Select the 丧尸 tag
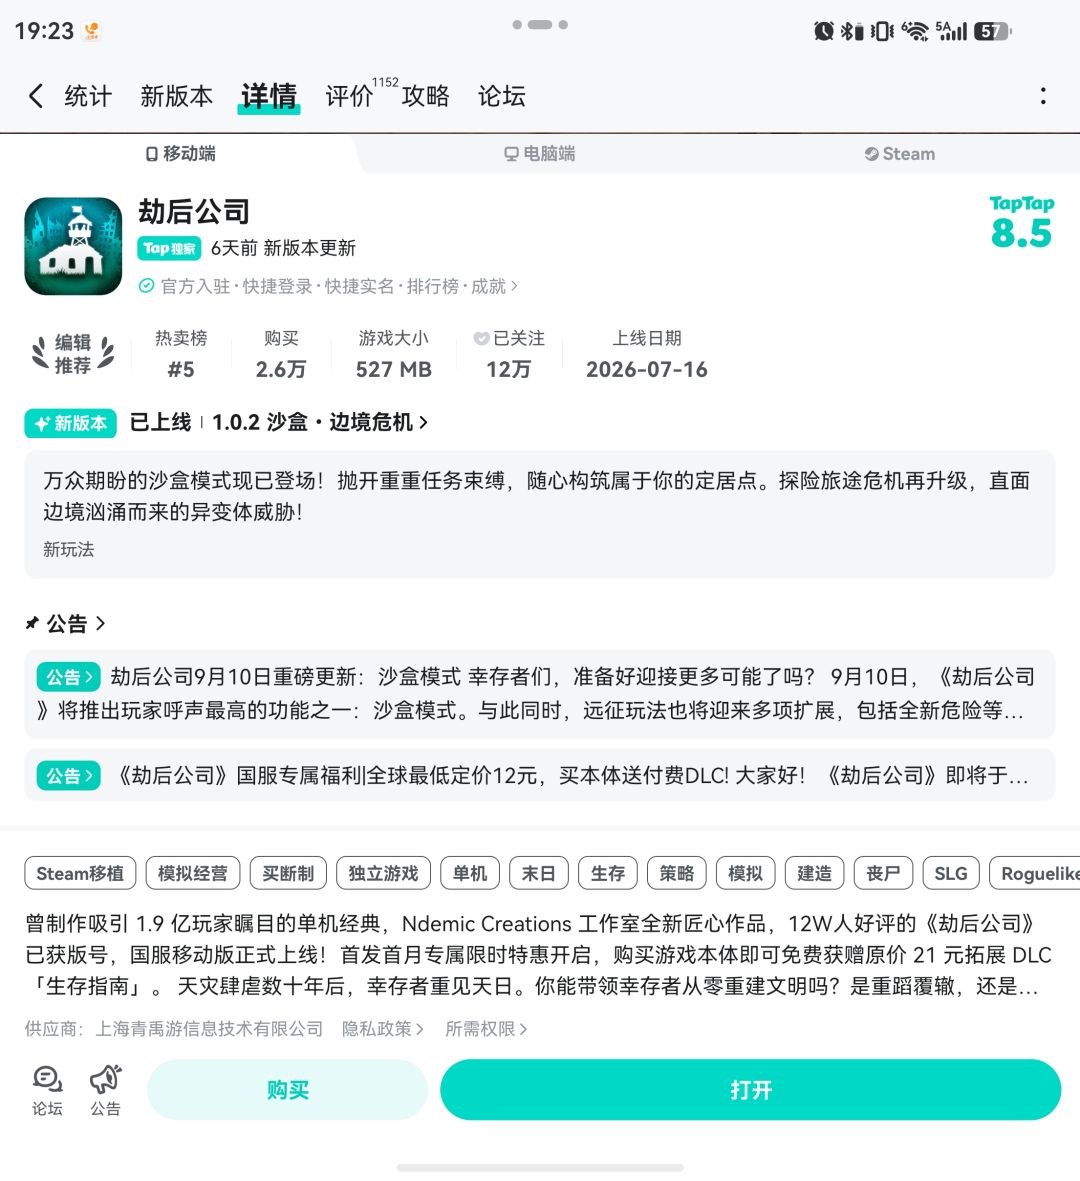Screen dimensions: 1080x1181 point(883,874)
